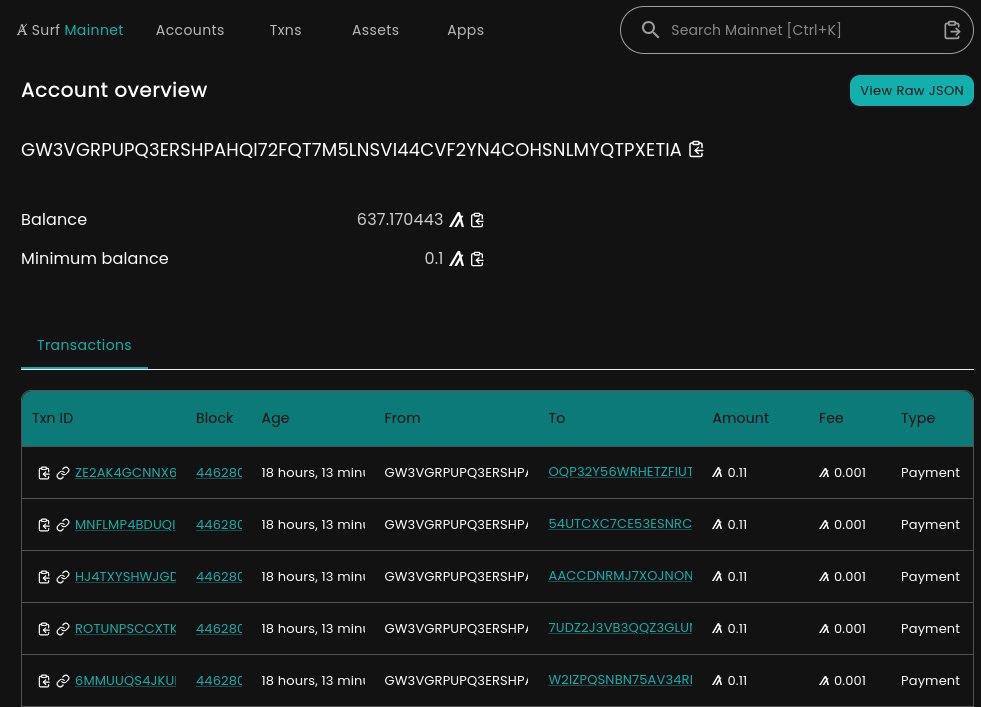Click the balance value 637.170443
Image resolution: width=981 pixels, height=707 pixels.
(400, 220)
